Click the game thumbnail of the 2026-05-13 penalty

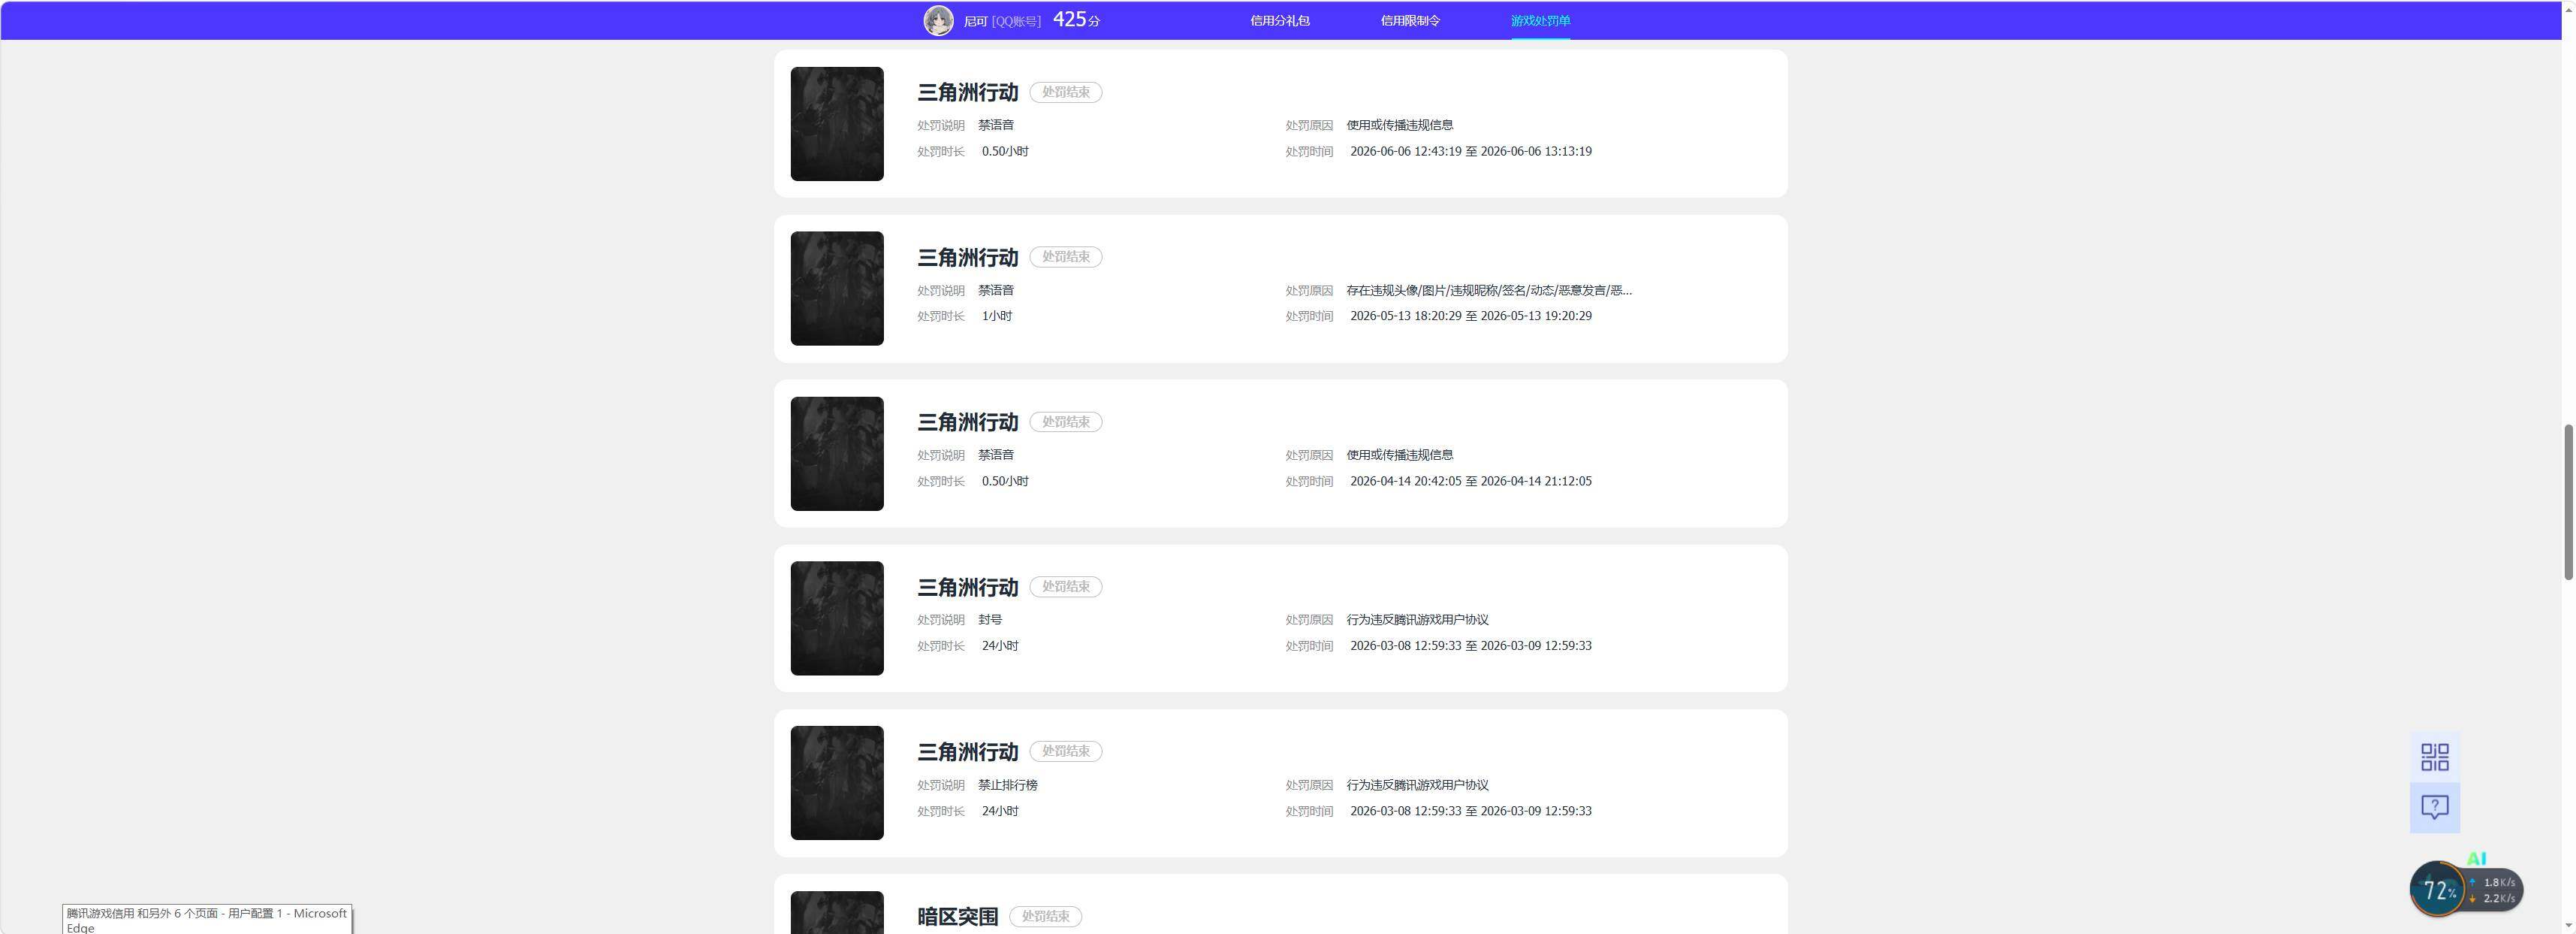point(837,289)
